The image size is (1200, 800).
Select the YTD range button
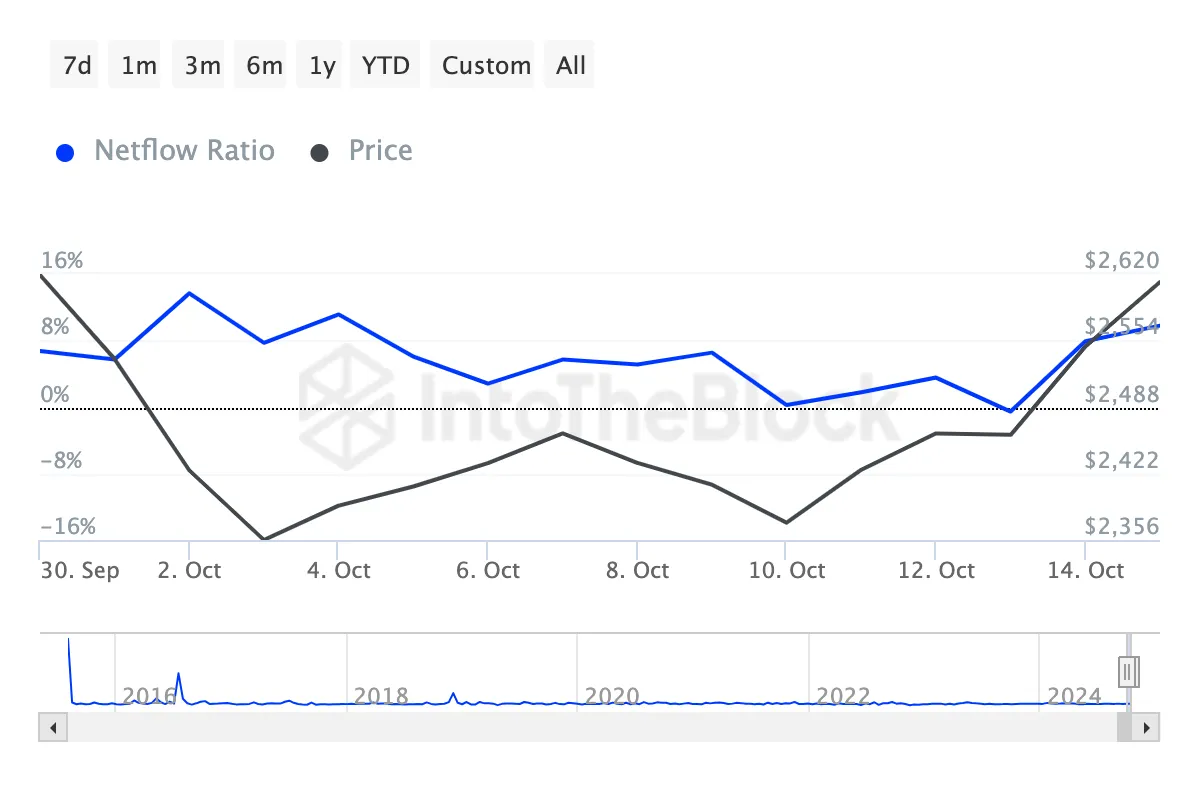(x=386, y=66)
